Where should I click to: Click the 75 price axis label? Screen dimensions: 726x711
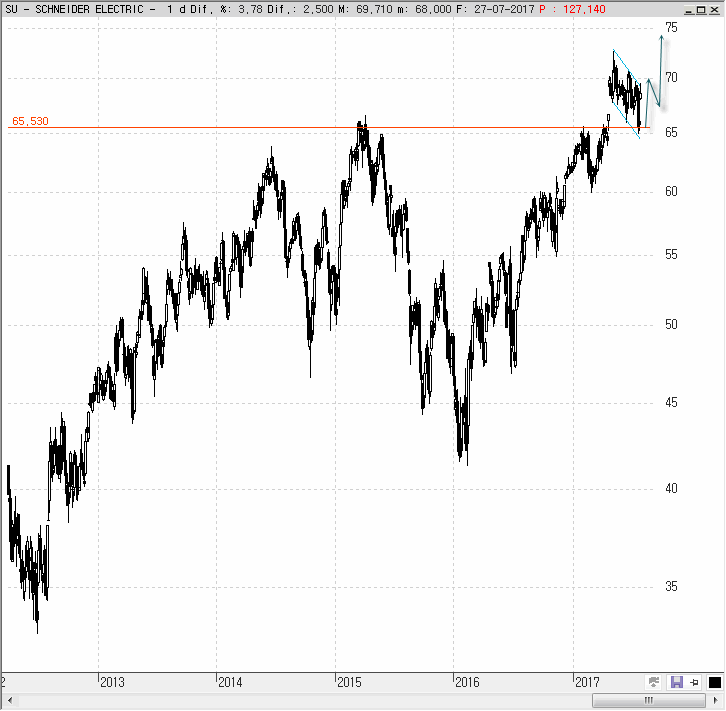[671, 28]
